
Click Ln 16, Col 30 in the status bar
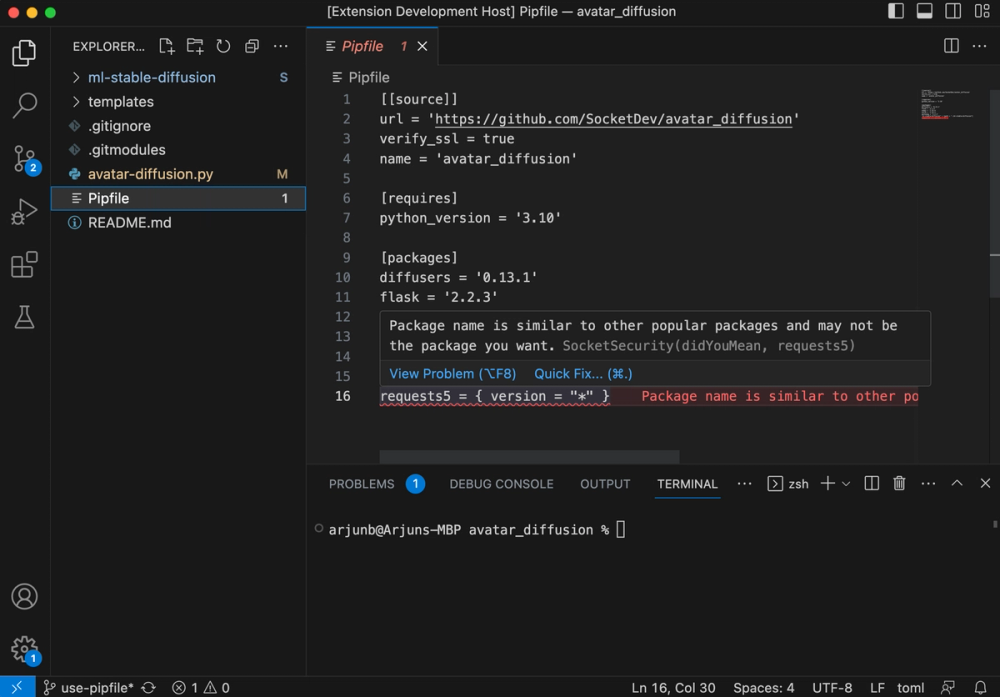(x=673, y=687)
